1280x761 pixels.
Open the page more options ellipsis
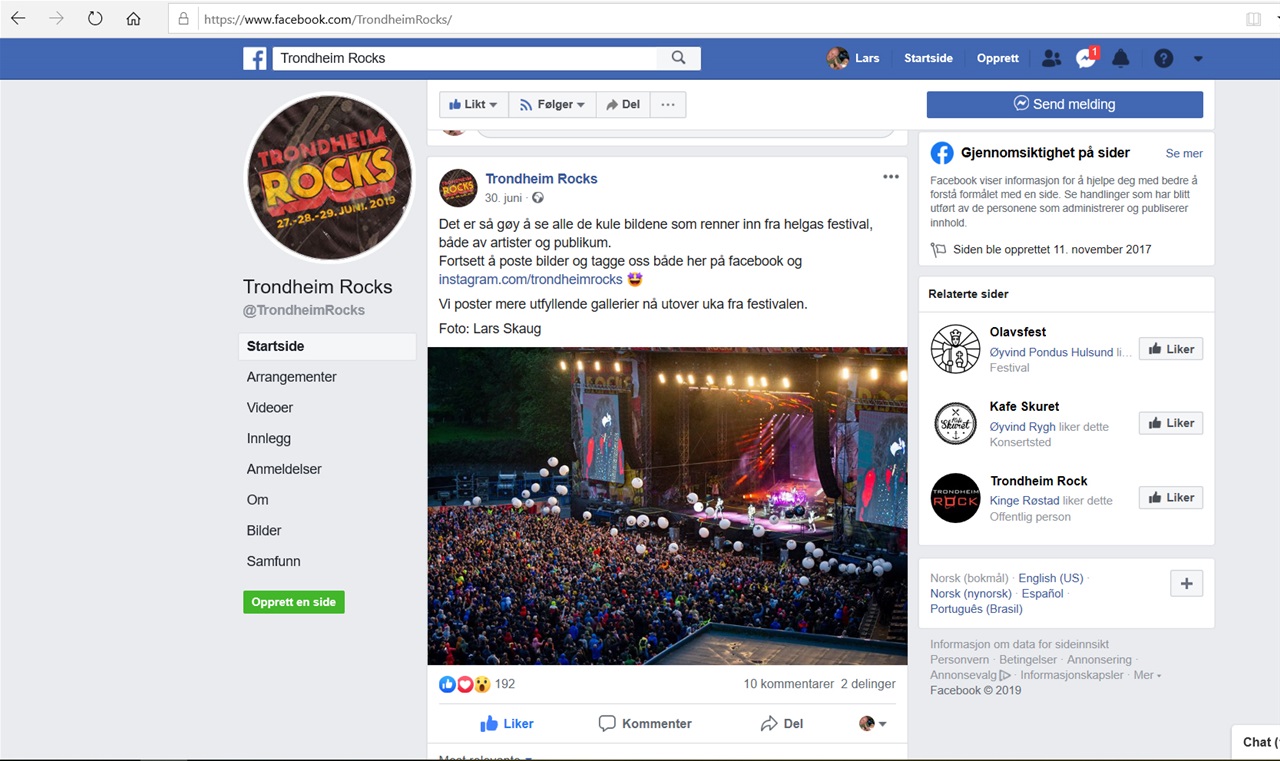coord(668,104)
